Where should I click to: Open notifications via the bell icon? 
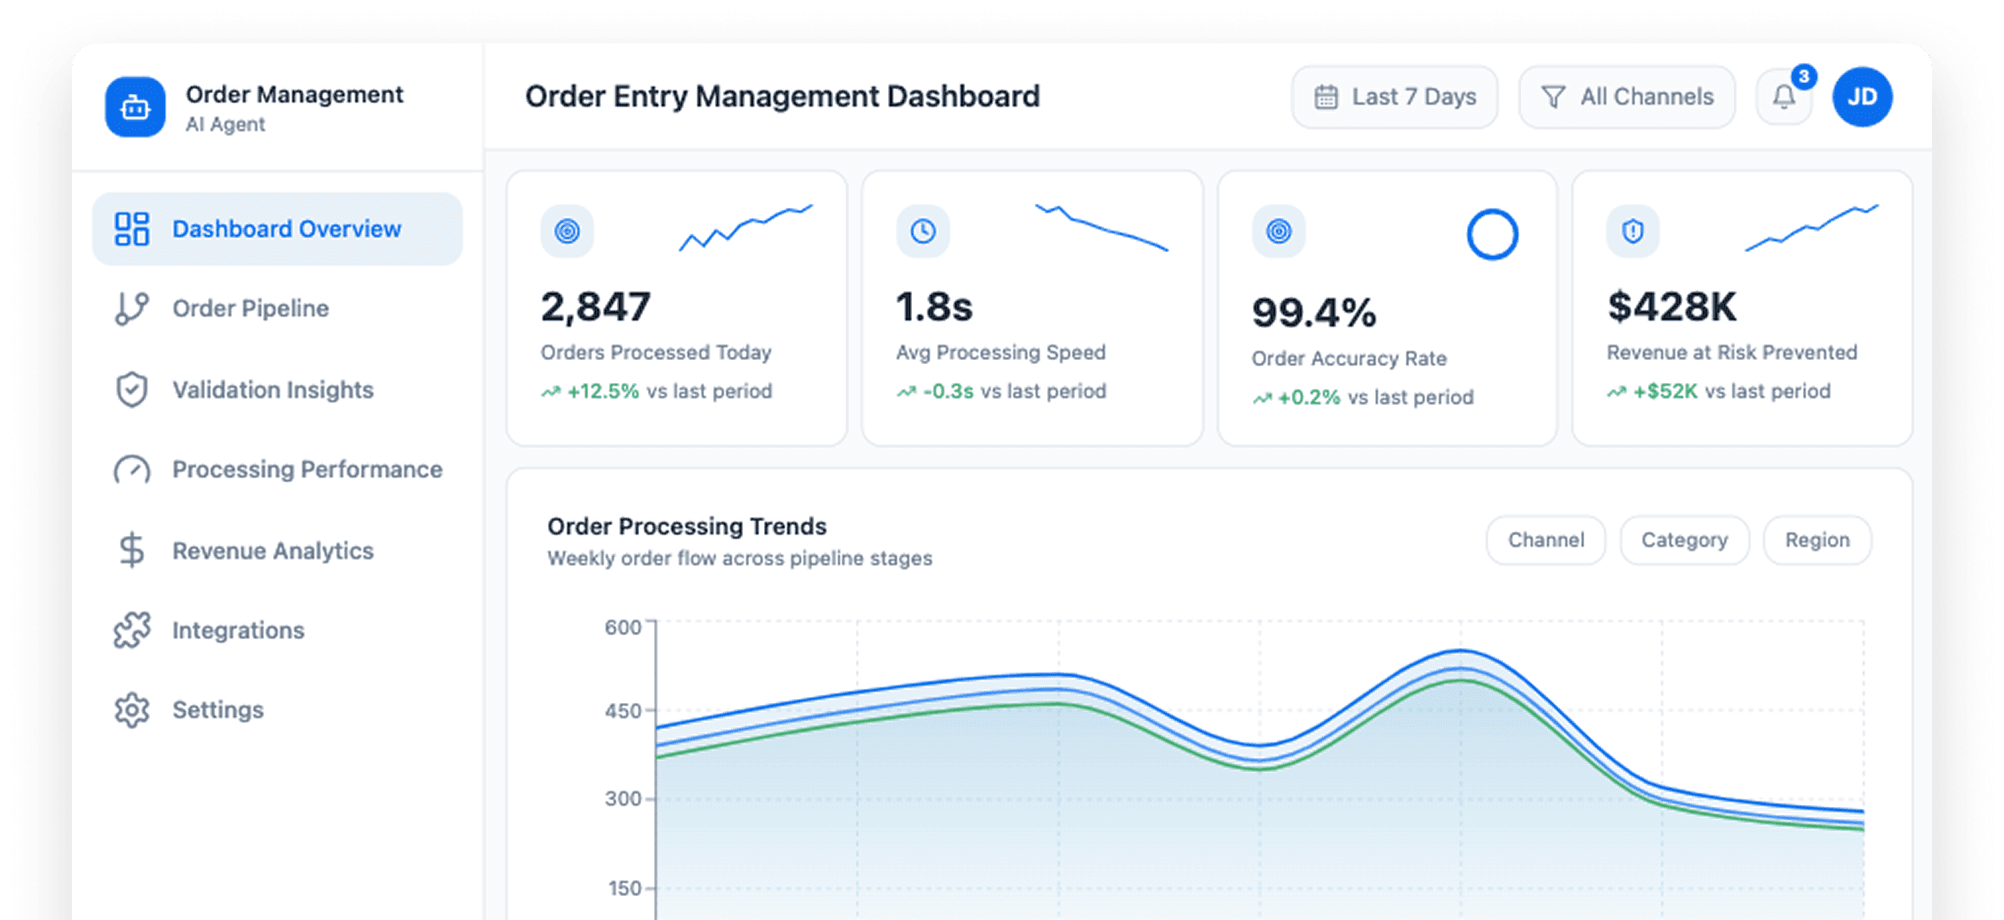[1784, 96]
